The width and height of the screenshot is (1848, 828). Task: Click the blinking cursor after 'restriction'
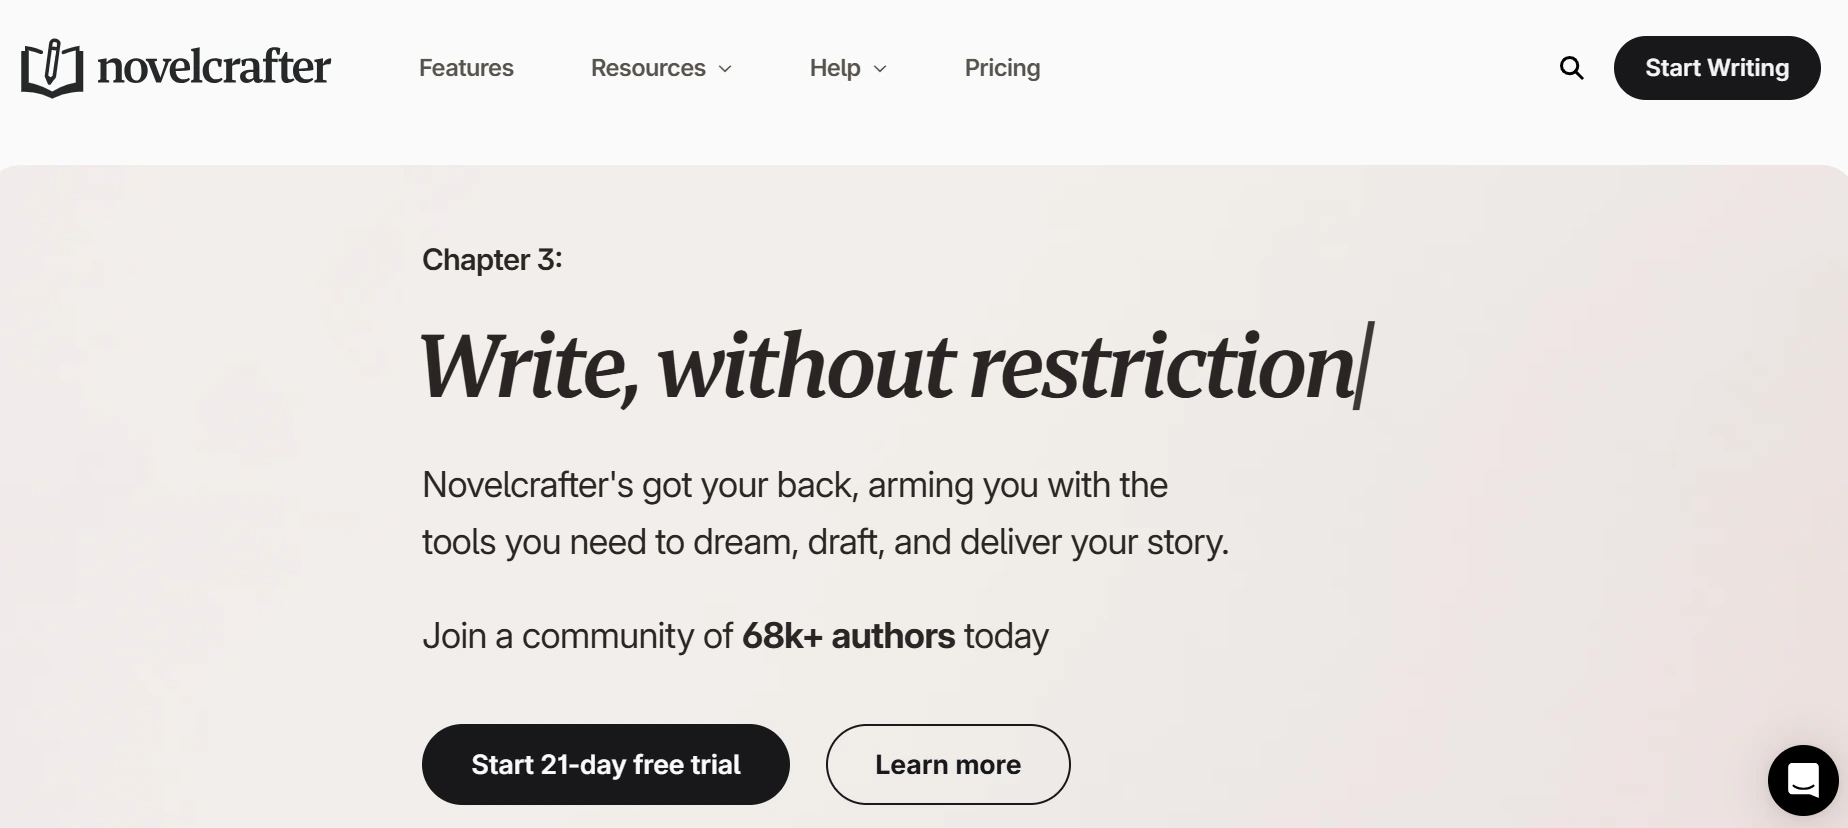(1365, 365)
